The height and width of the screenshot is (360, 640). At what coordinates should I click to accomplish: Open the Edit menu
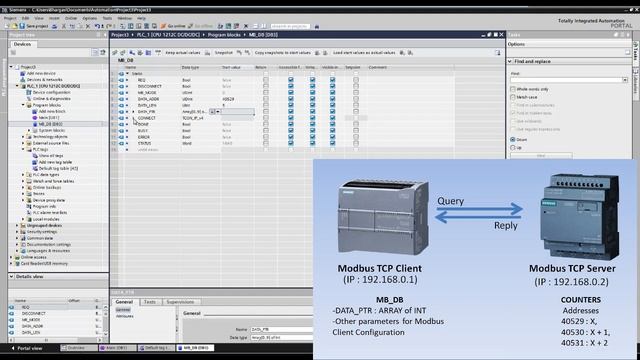(25, 18)
